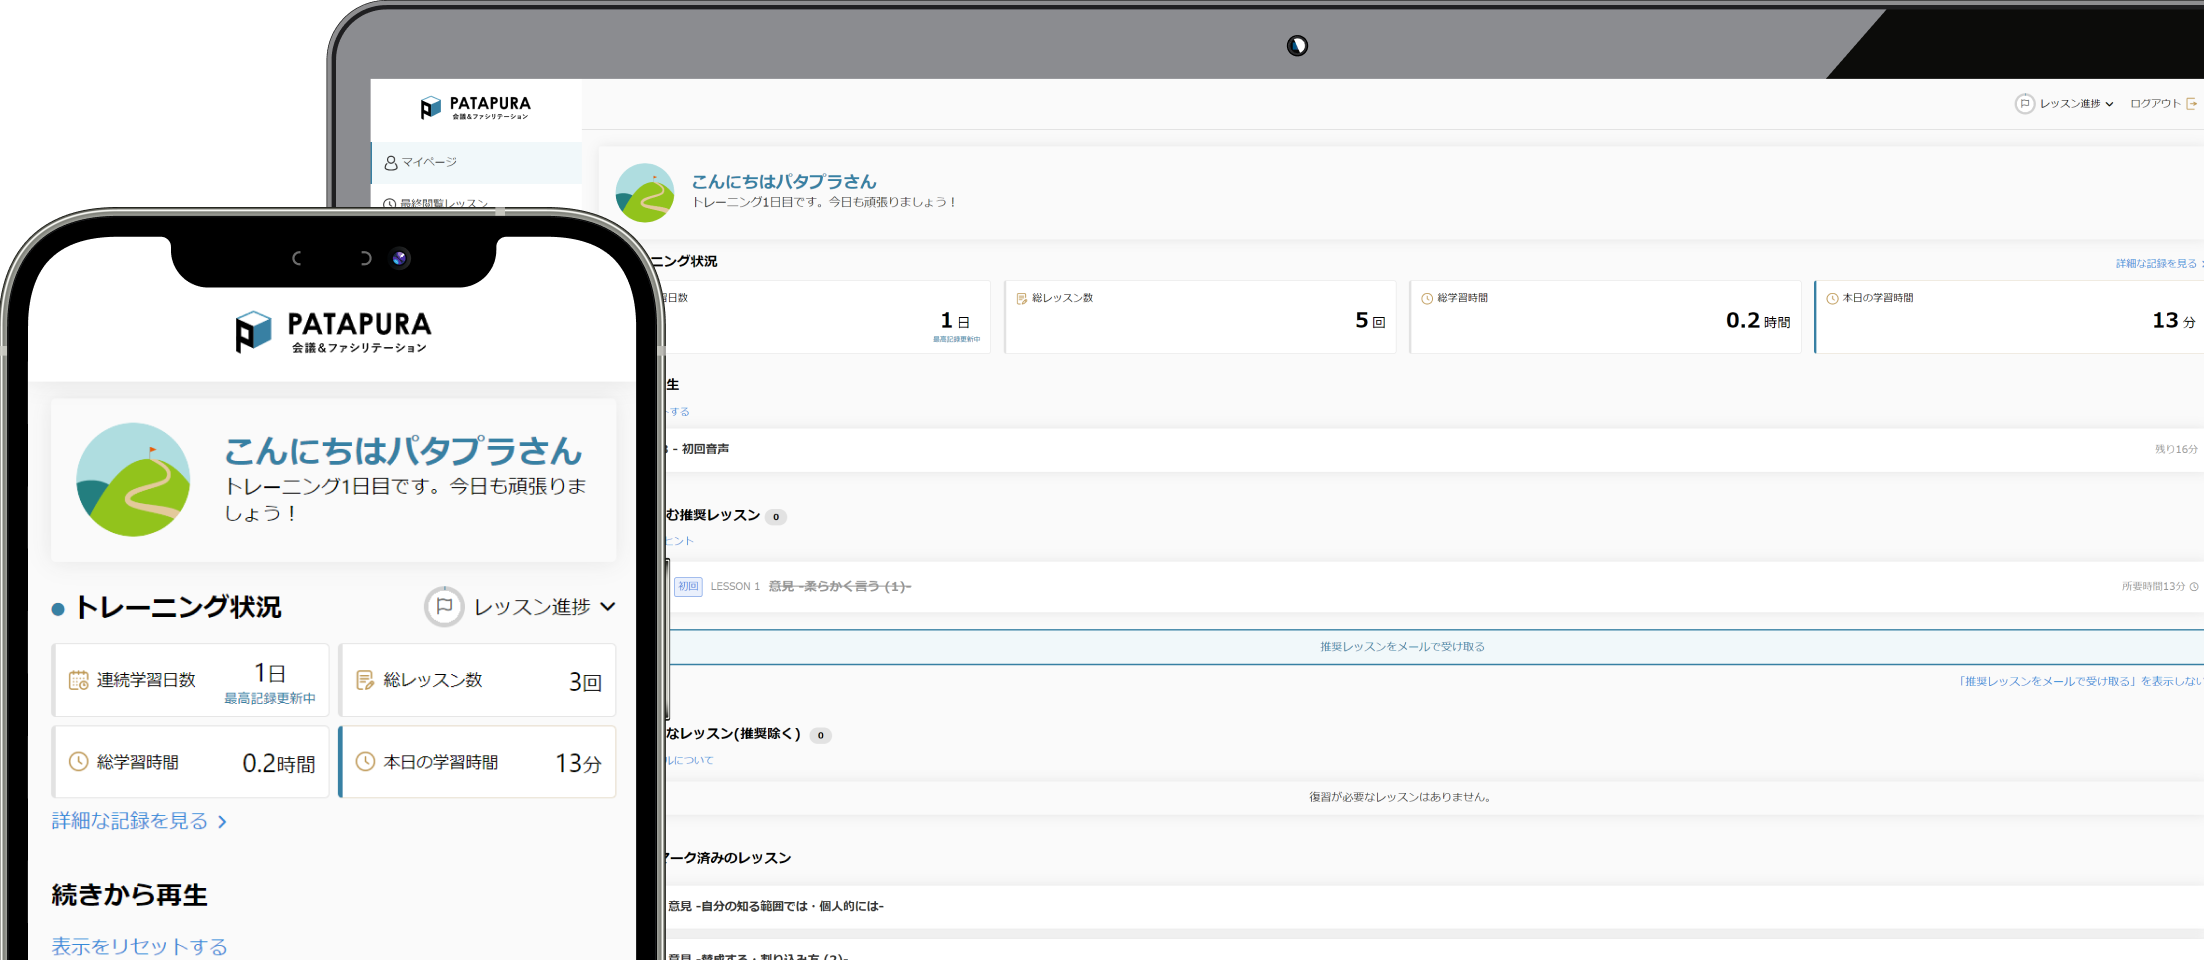Click chevron beside レッスン進捗 on phone
The width and height of the screenshot is (2204, 960).
click(x=607, y=607)
